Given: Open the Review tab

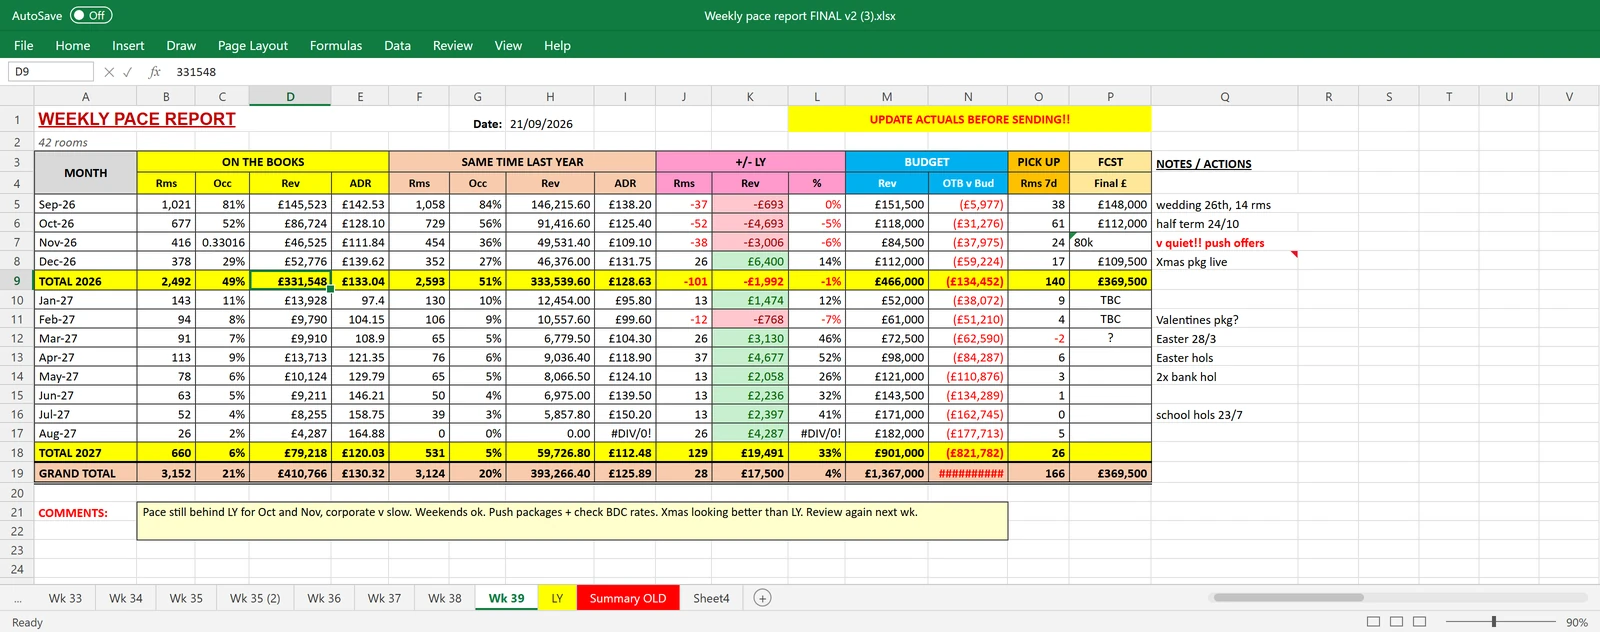Looking at the screenshot, I should coord(452,45).
